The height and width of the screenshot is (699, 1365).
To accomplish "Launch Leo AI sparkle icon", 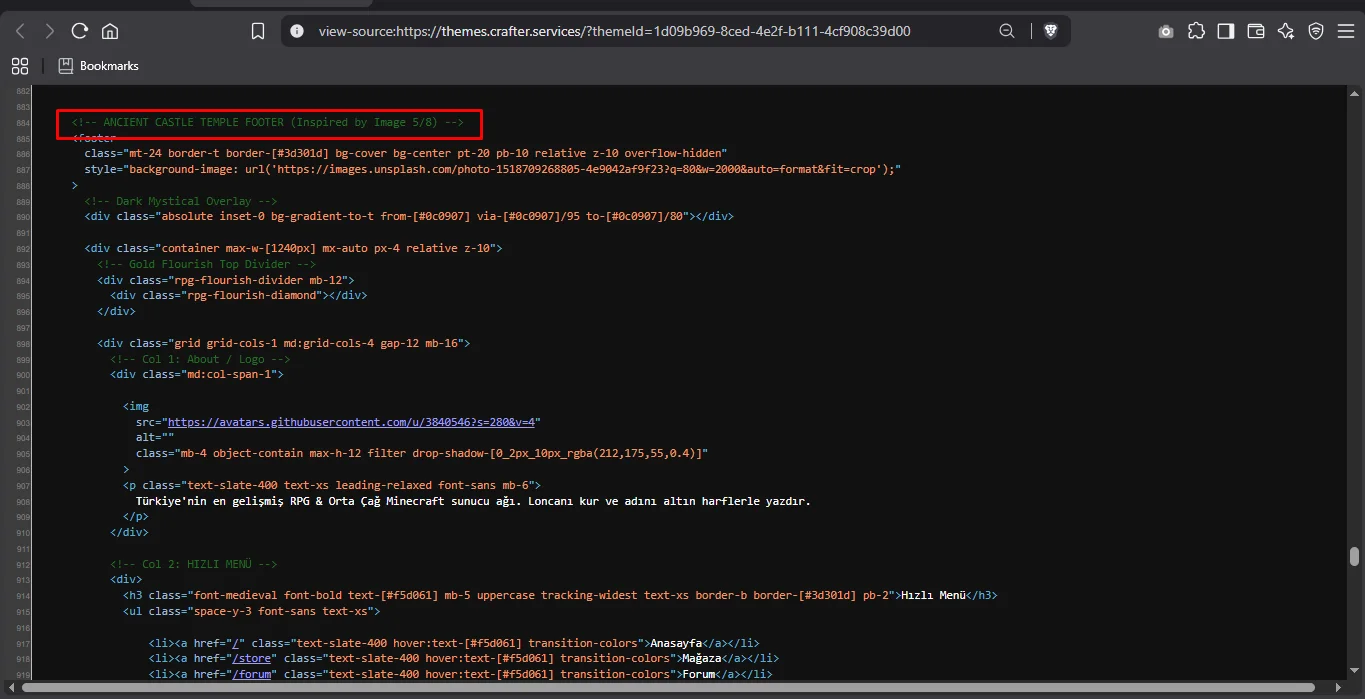I will (x=1286, y=31).
